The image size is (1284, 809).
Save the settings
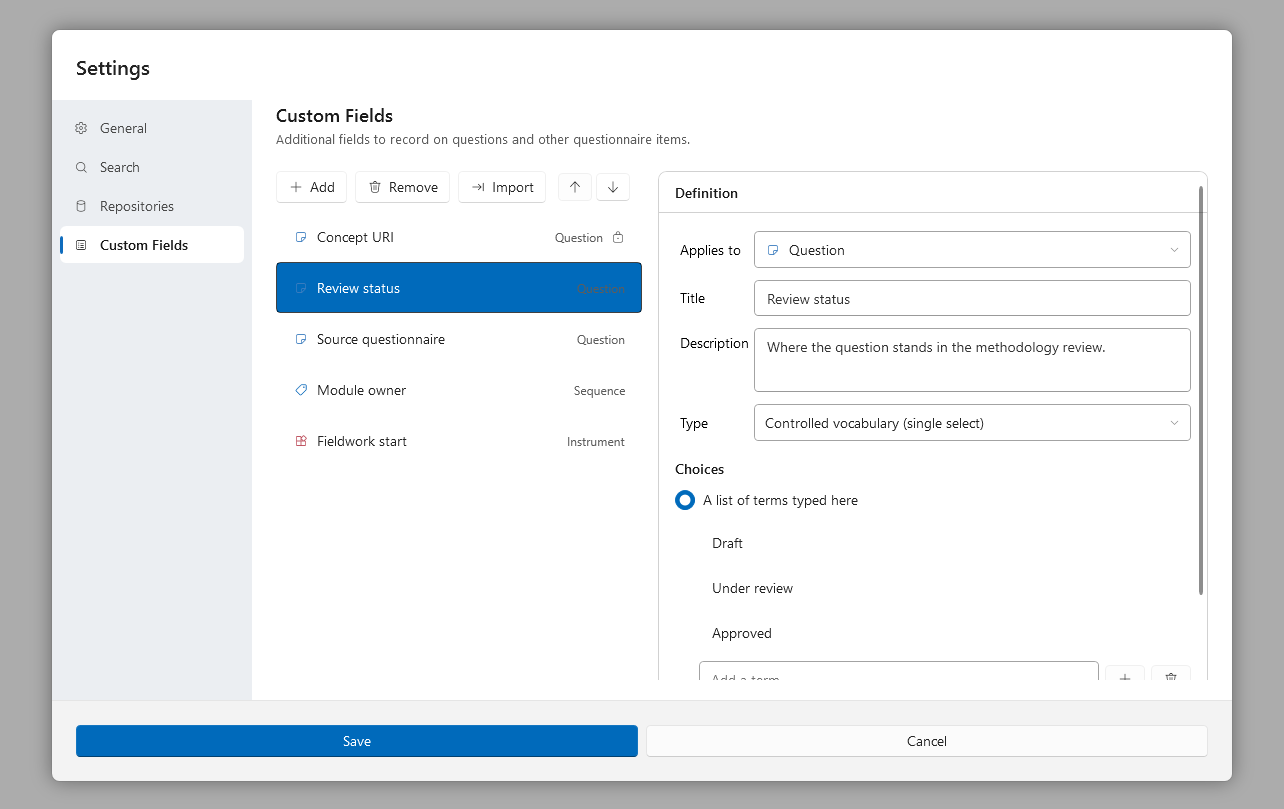(357, 741)
